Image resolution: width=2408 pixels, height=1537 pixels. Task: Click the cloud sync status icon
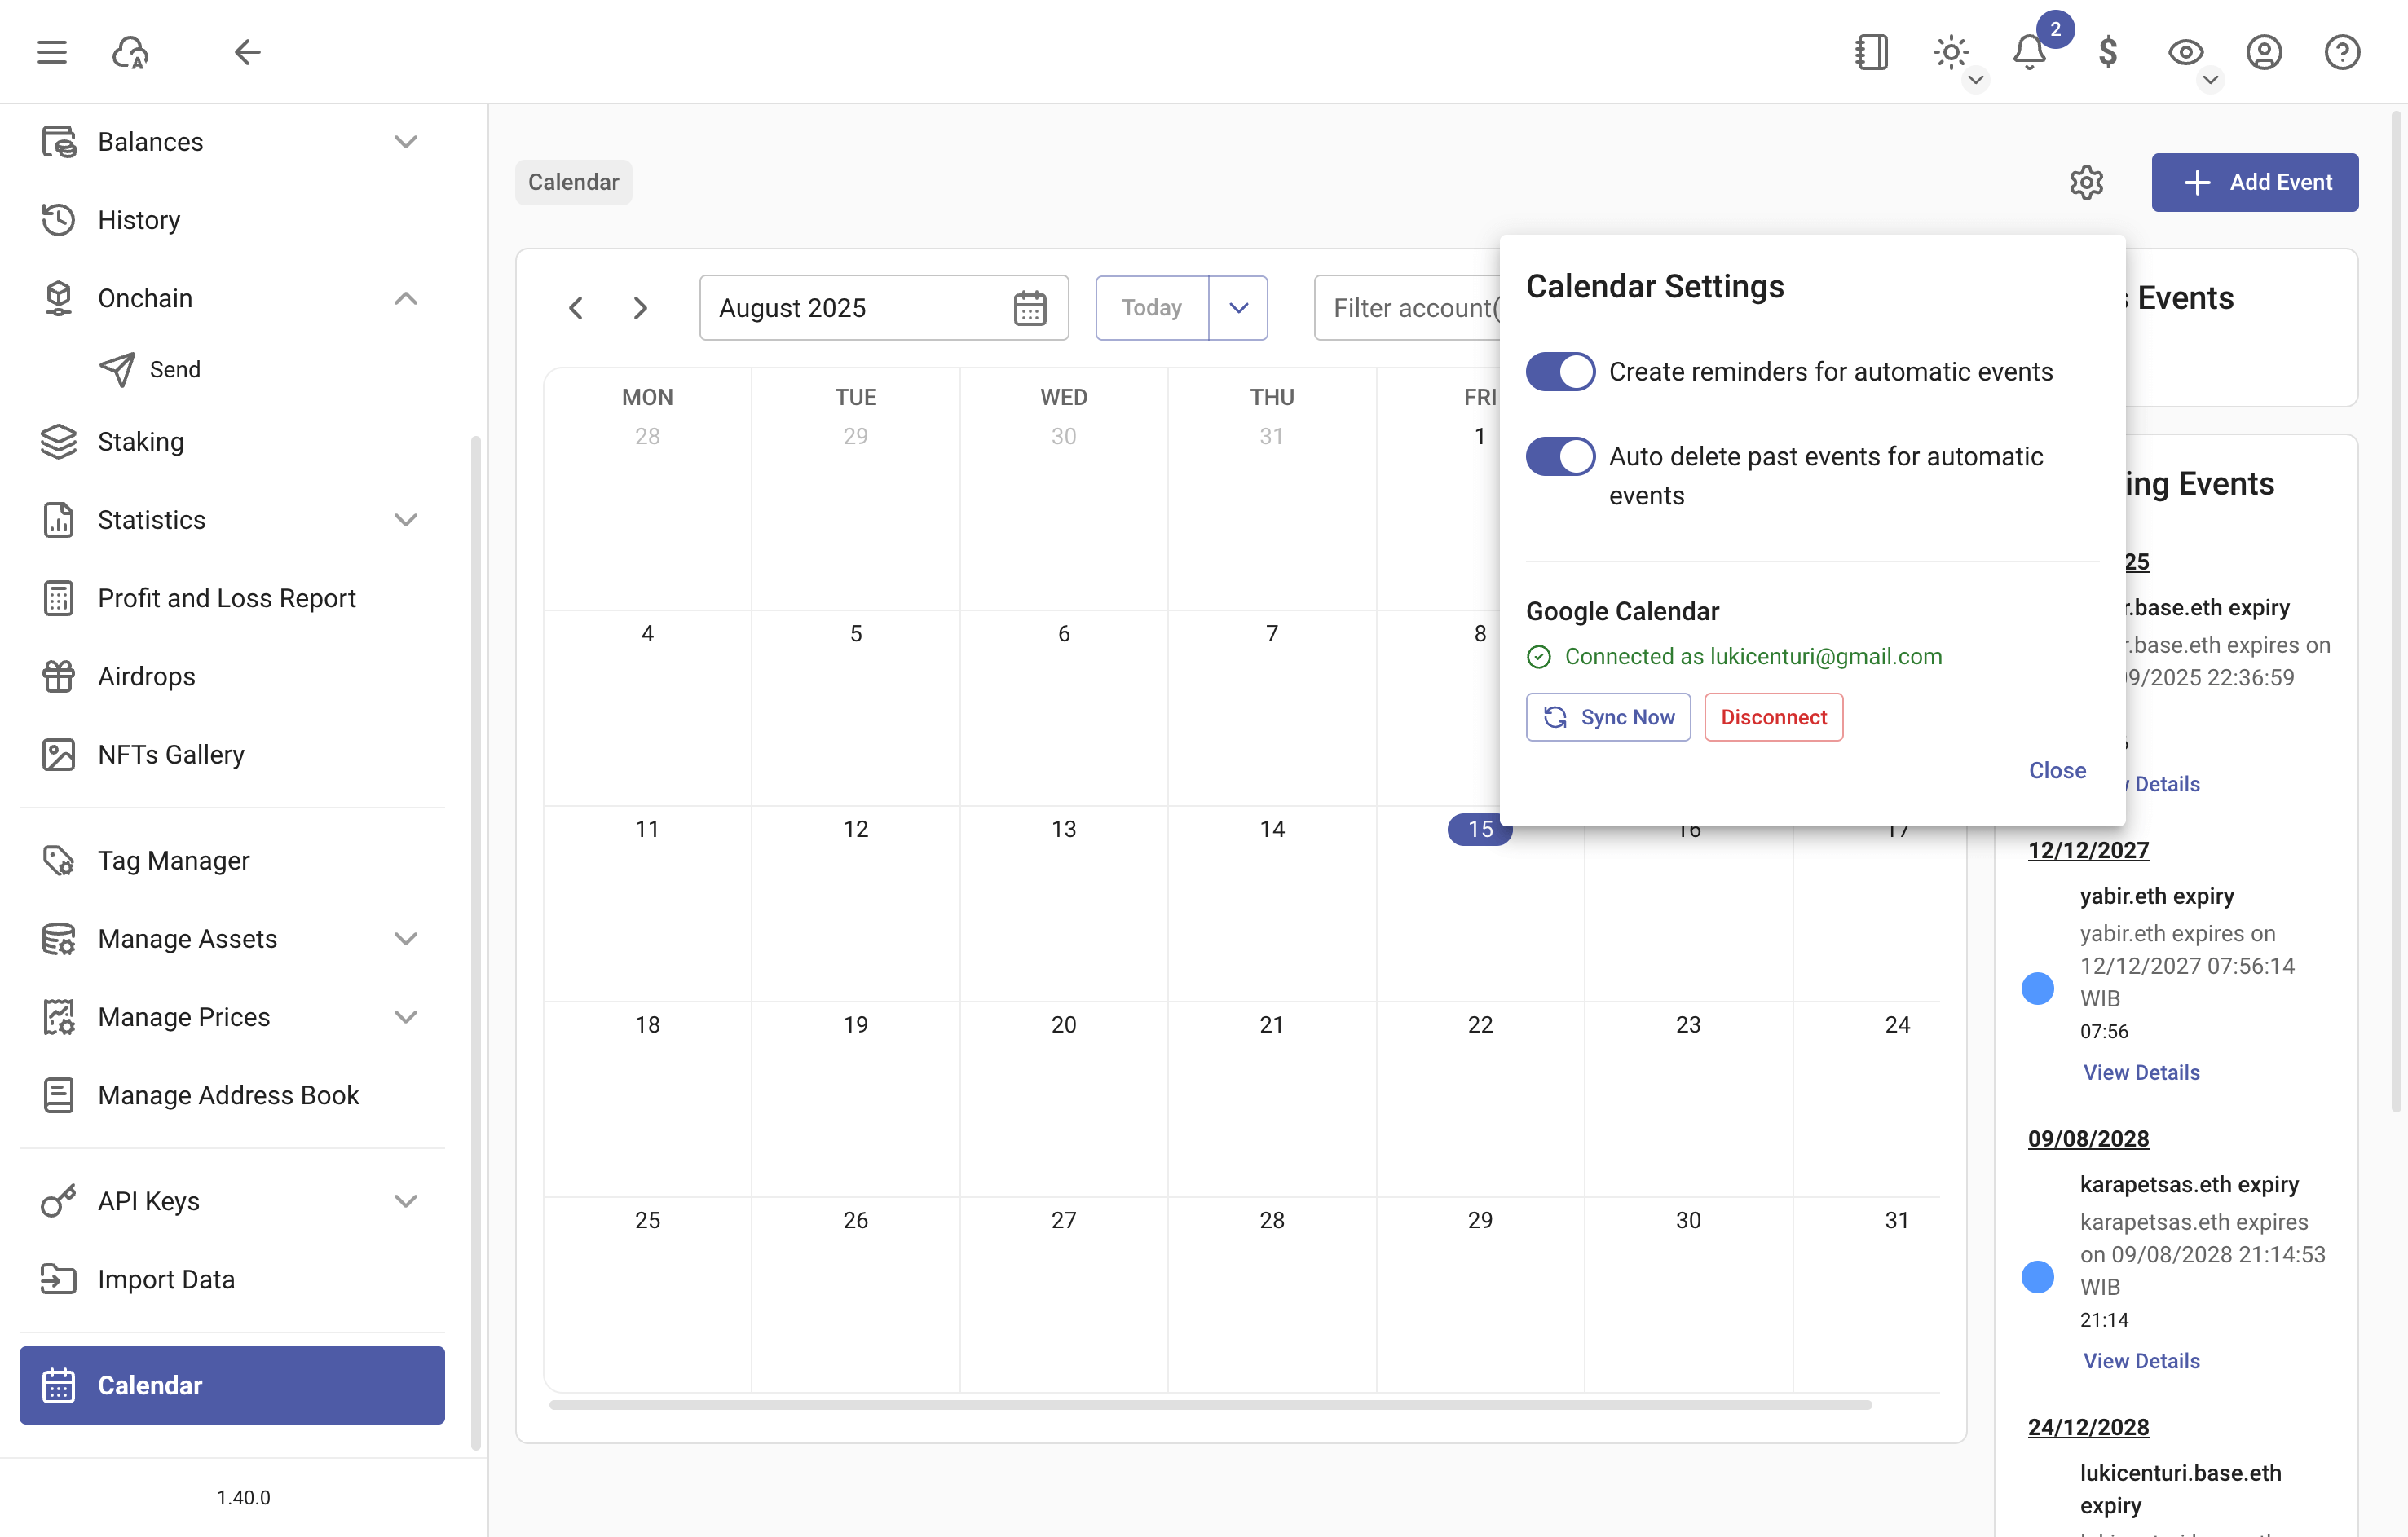point(130,51)
